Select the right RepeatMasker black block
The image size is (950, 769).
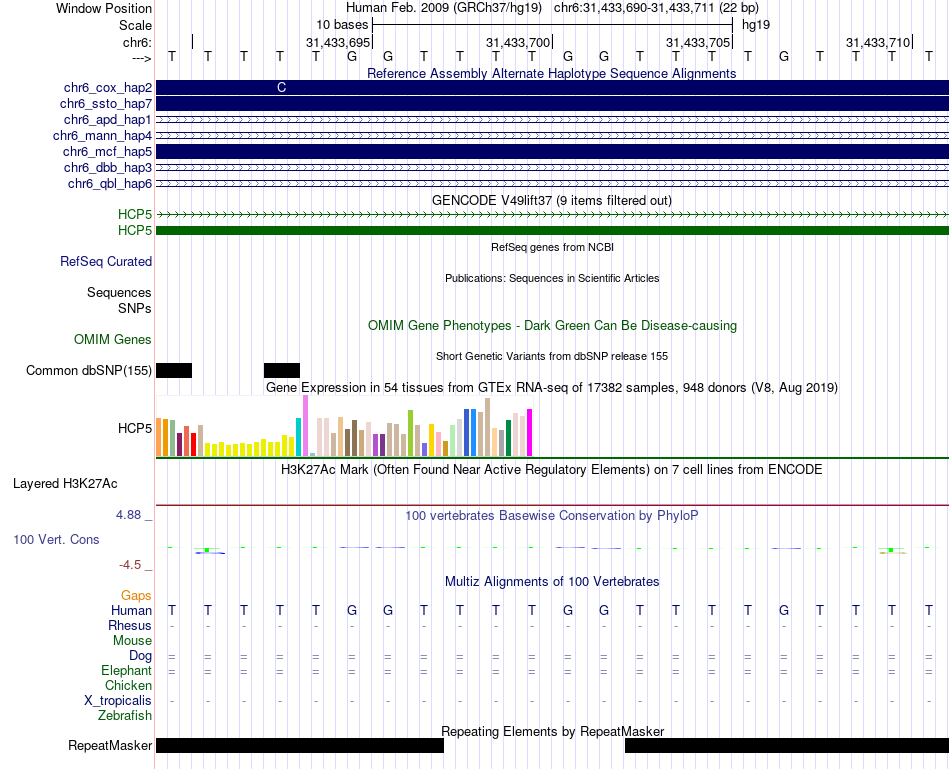tap(786, 745)
